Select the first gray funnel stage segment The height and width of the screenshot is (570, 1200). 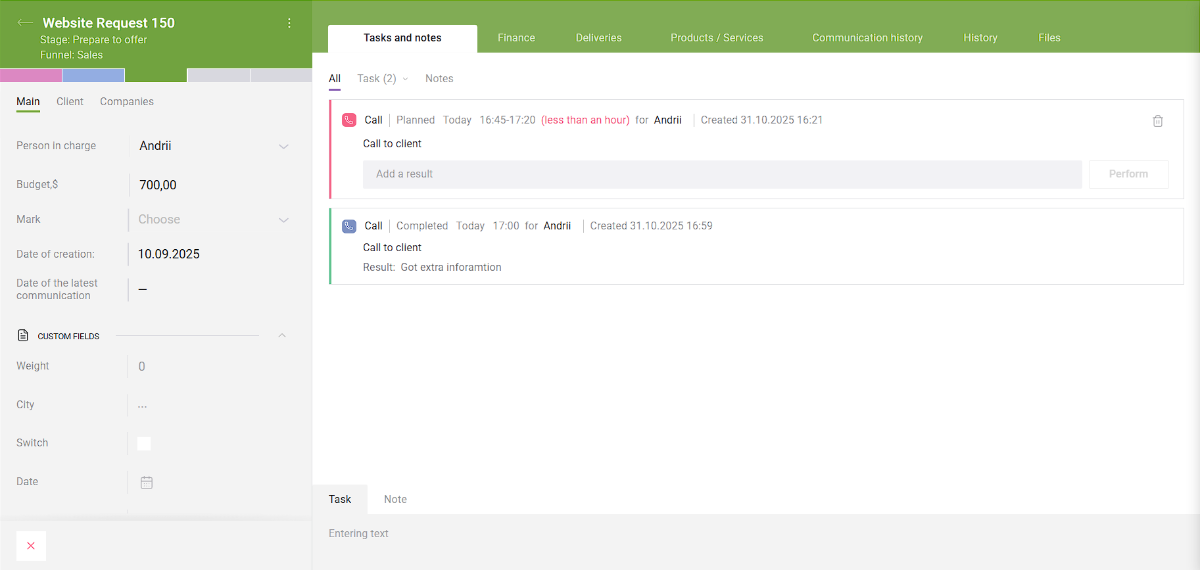(218, 75)
